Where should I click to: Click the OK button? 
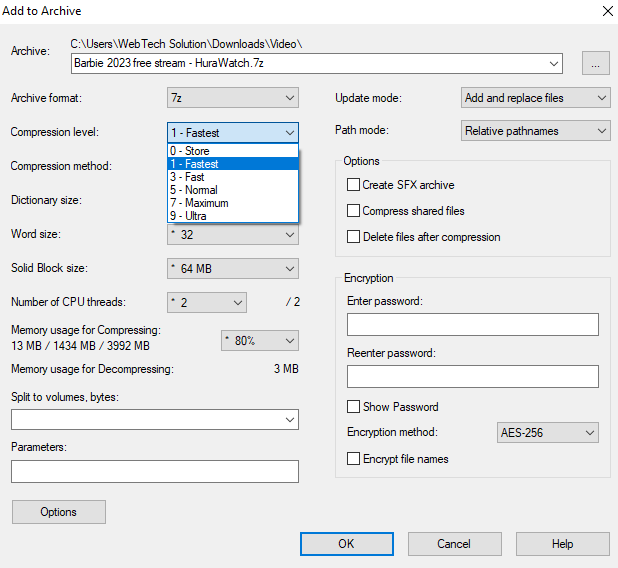pyautogui.click(x=346, y=544)
